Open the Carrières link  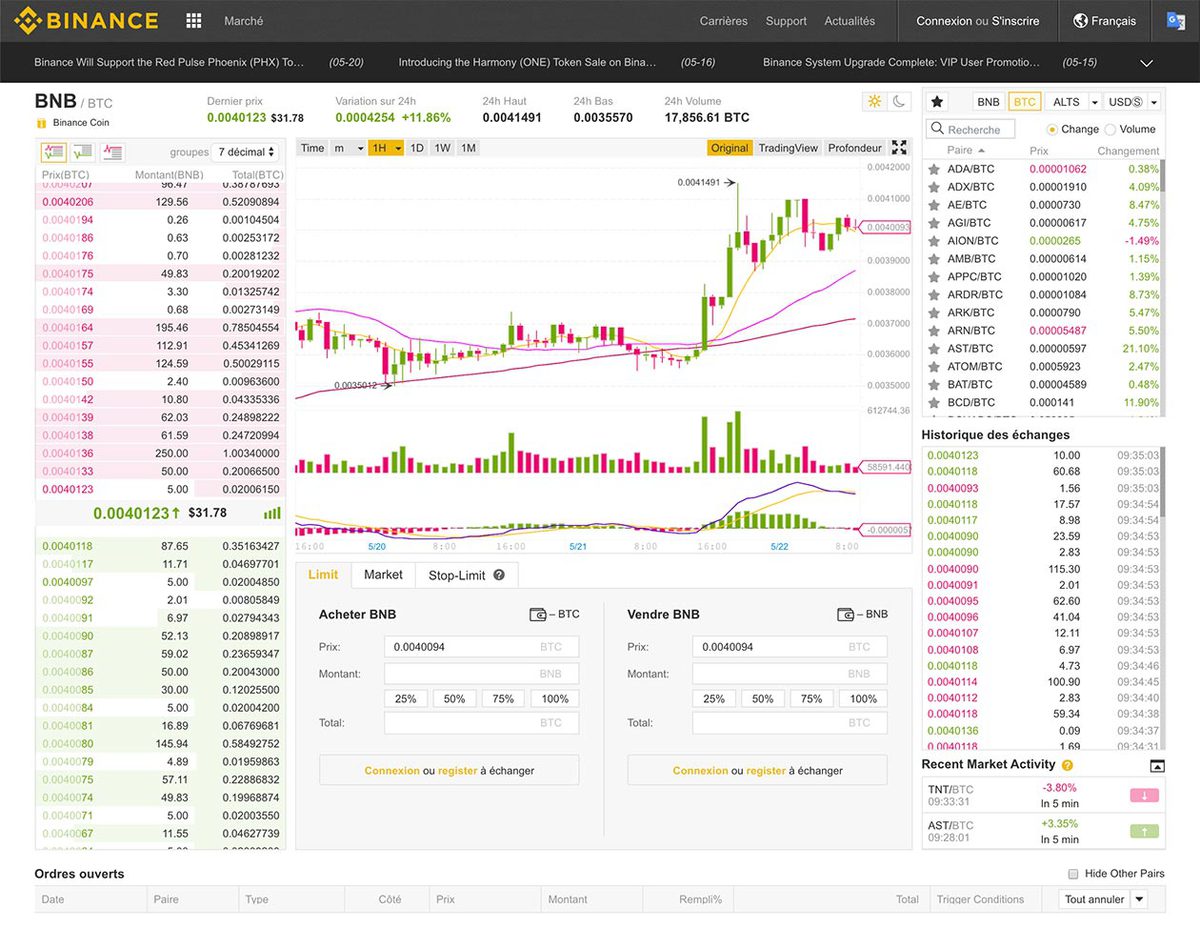pos(723,21)
